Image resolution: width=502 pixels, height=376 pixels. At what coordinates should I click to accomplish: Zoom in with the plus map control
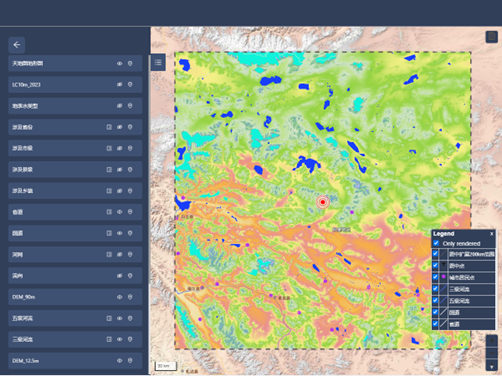(492, 341)
